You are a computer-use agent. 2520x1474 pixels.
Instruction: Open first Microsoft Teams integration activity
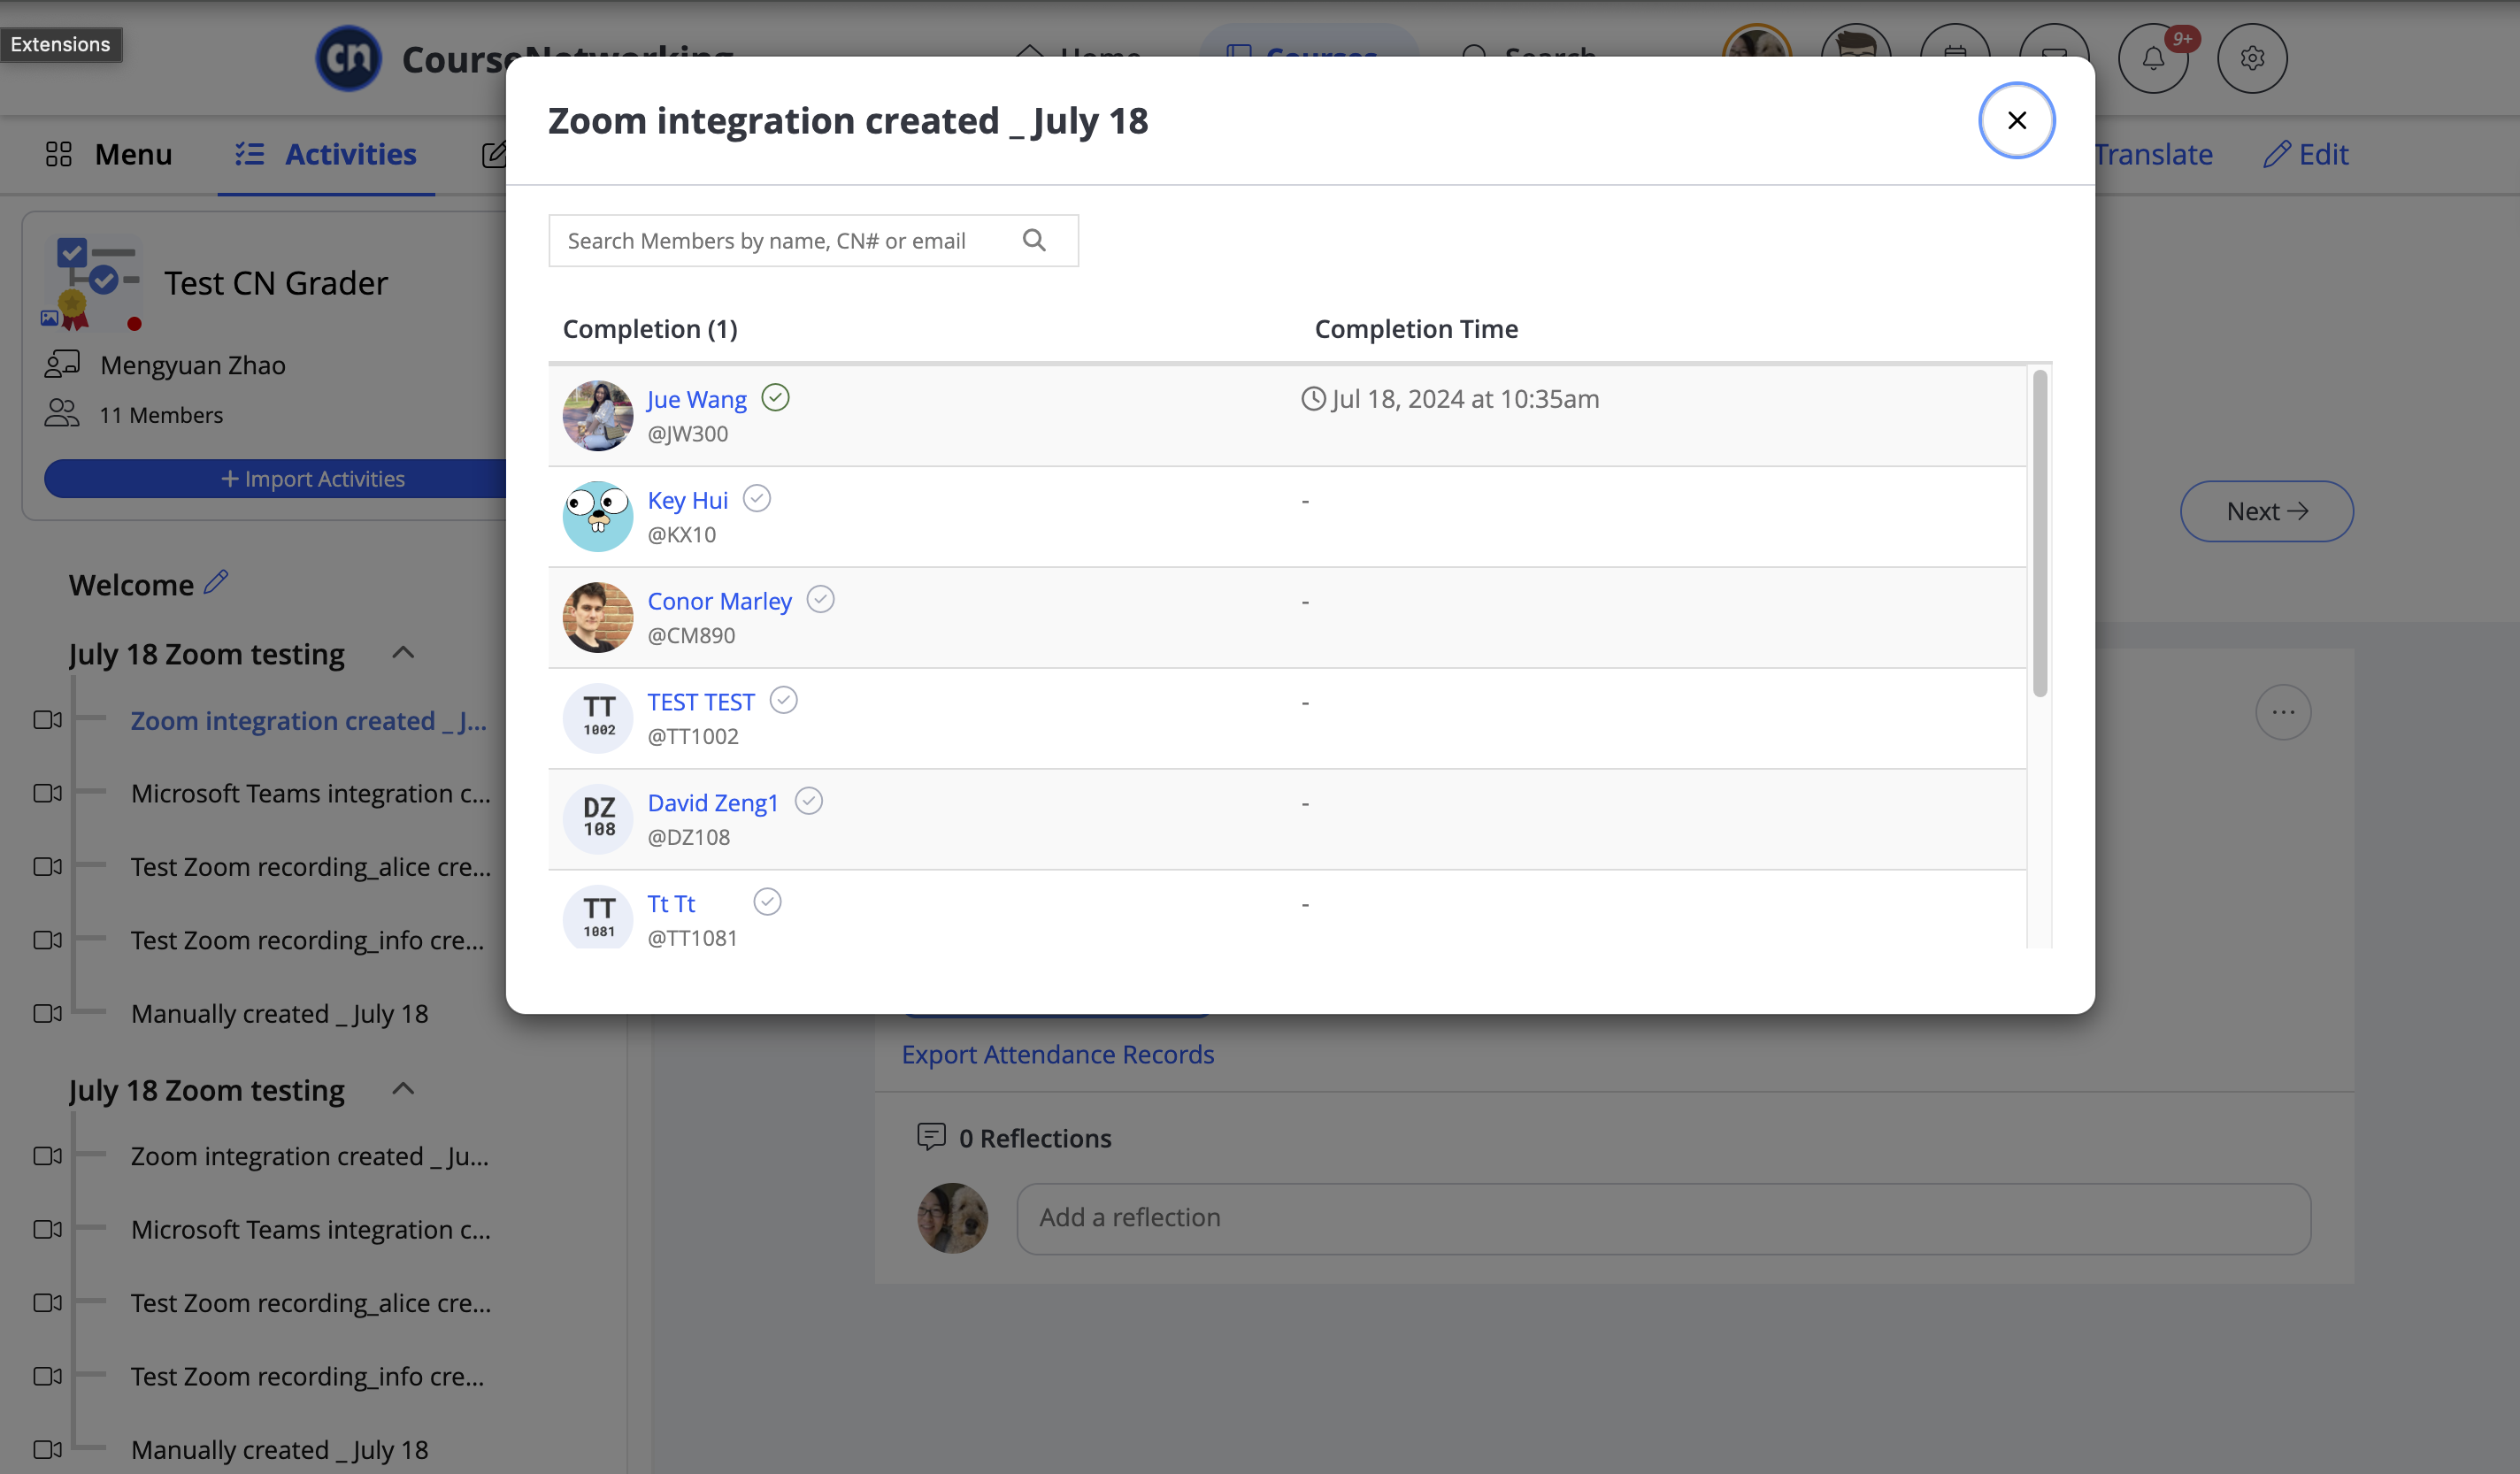(311, 793)
